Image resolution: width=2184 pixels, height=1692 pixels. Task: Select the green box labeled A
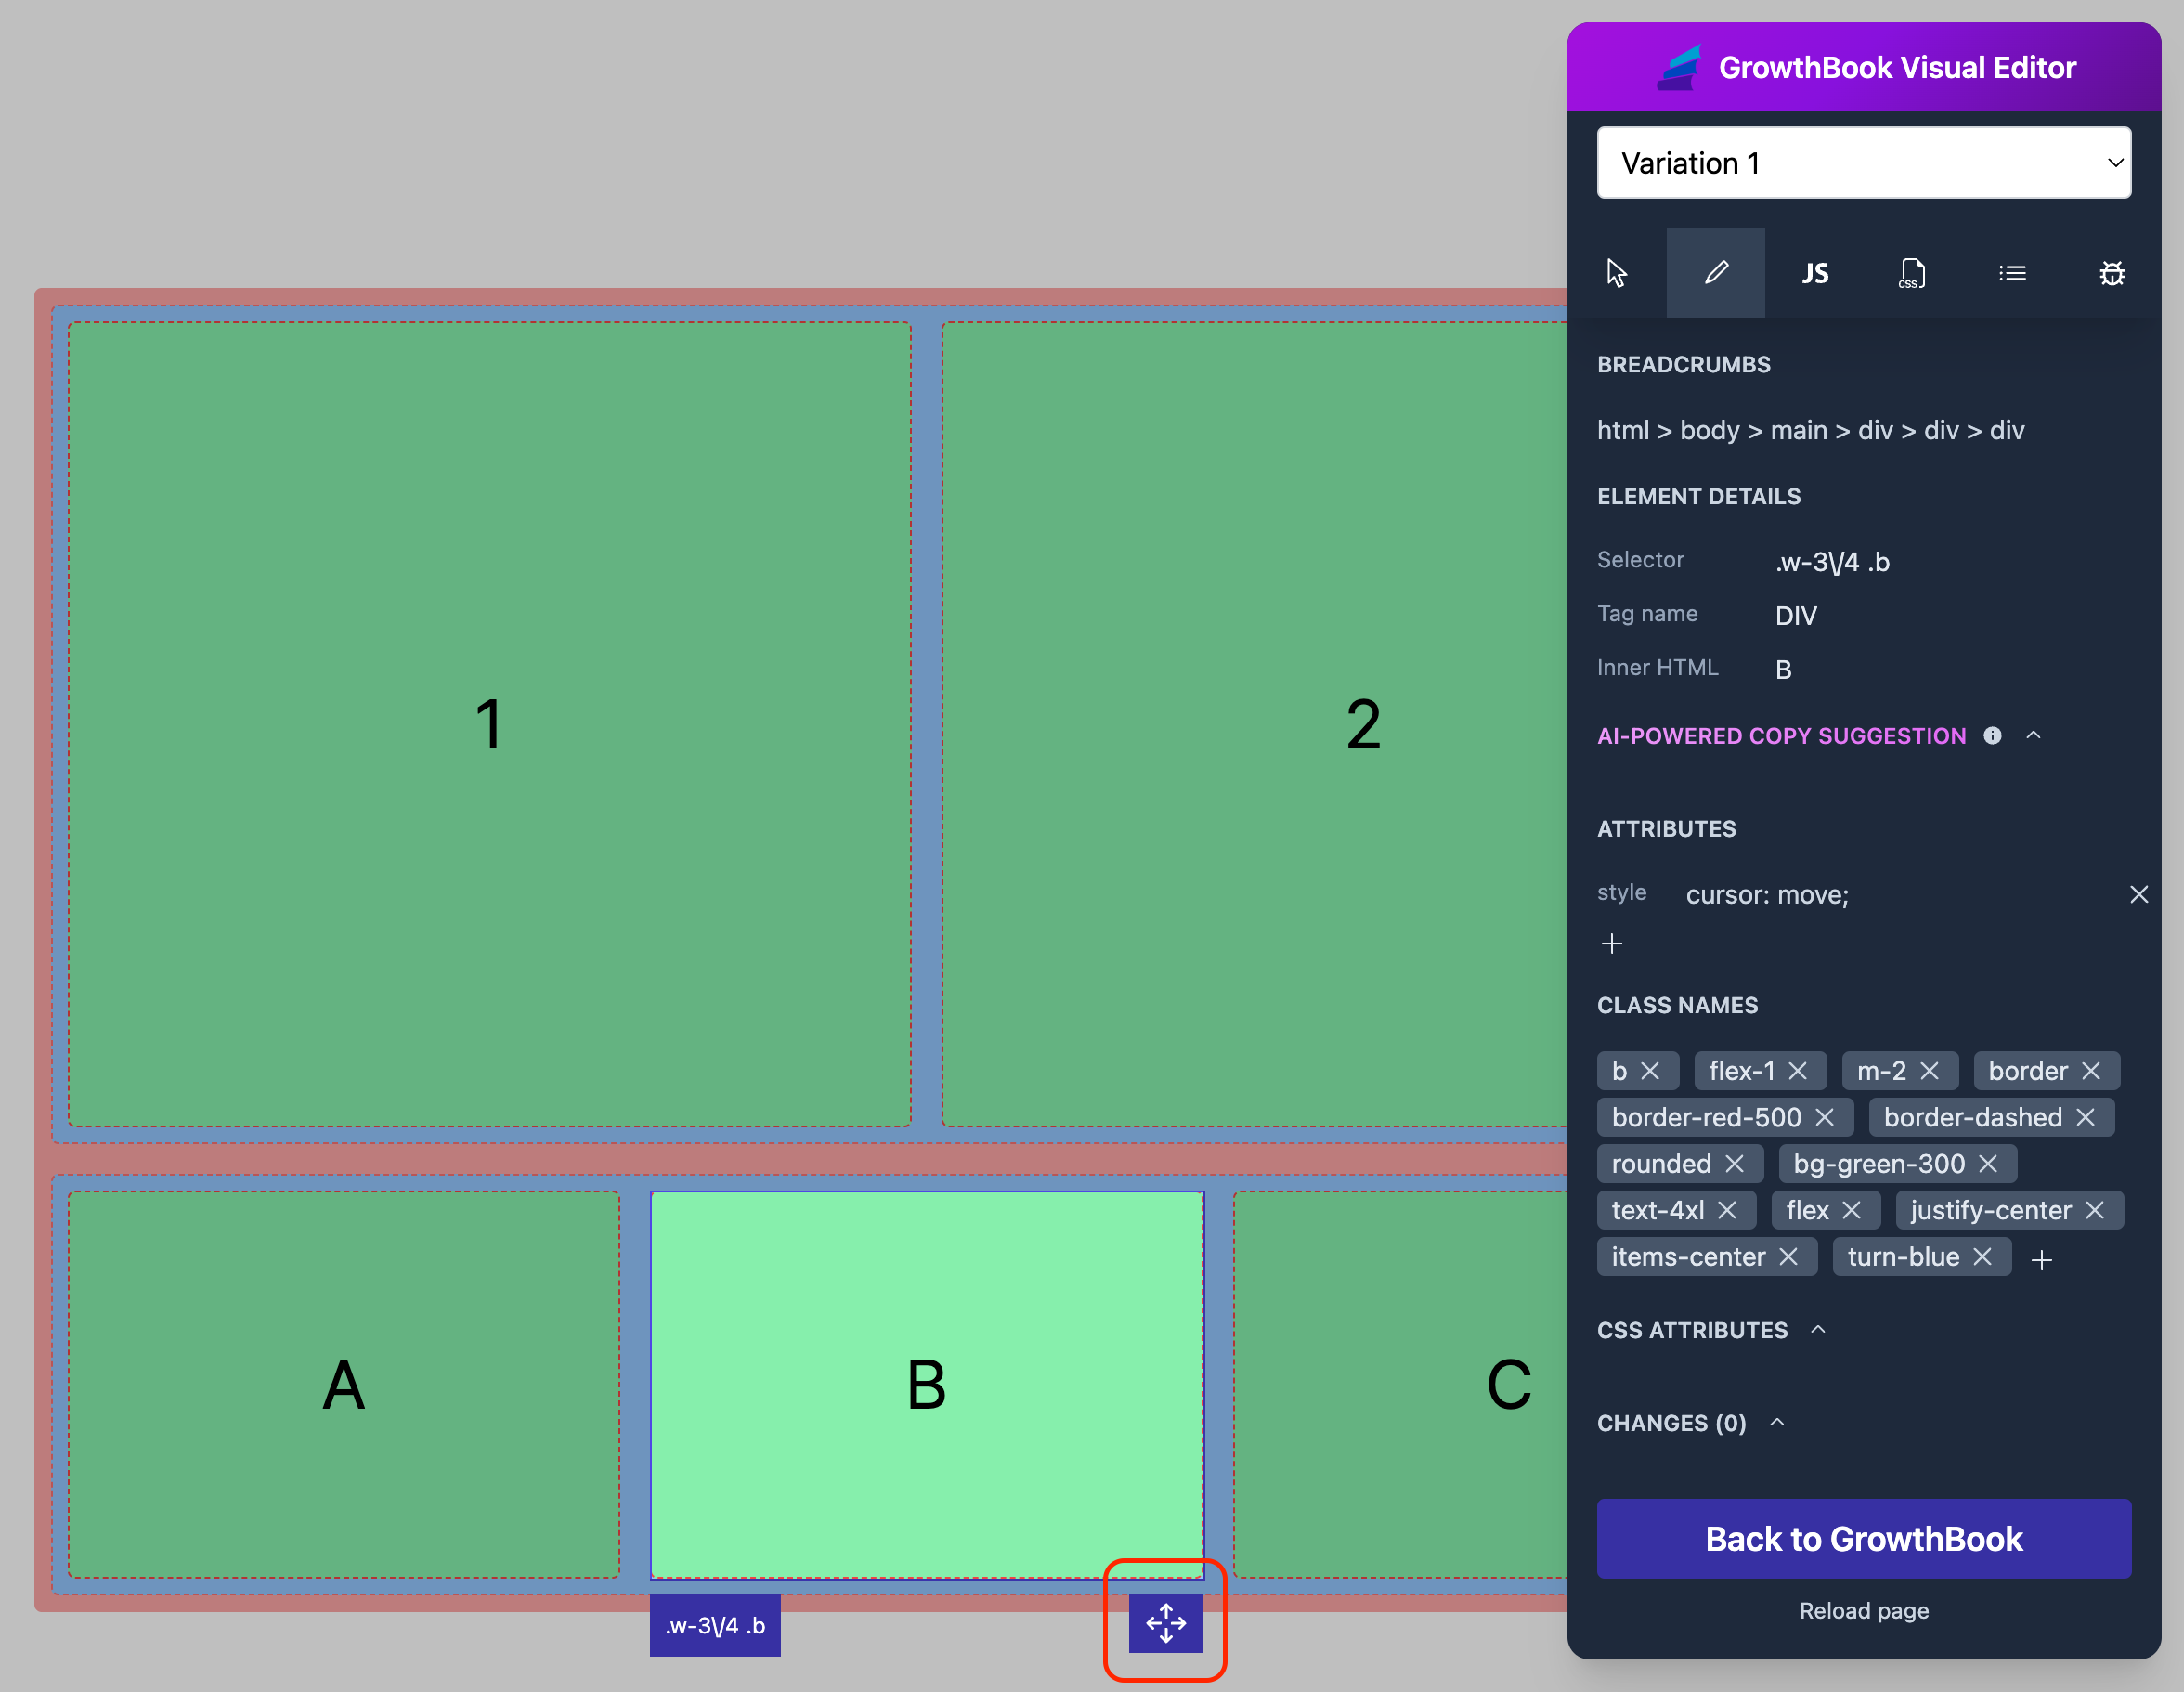point(344,1385)
